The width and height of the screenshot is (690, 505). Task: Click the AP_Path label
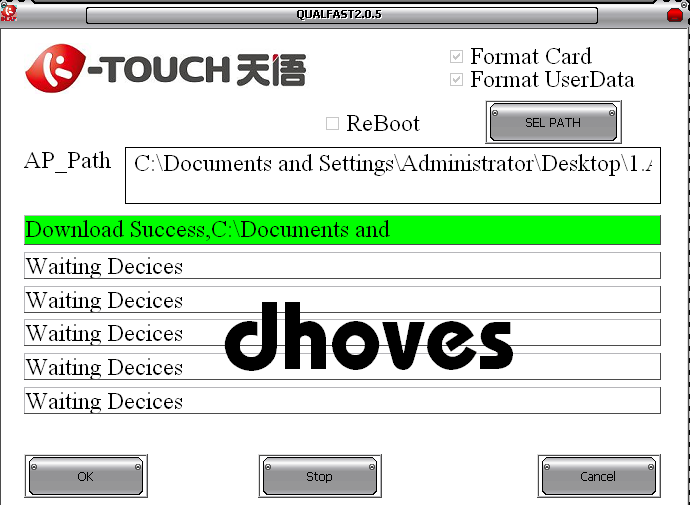coord(68,162)
